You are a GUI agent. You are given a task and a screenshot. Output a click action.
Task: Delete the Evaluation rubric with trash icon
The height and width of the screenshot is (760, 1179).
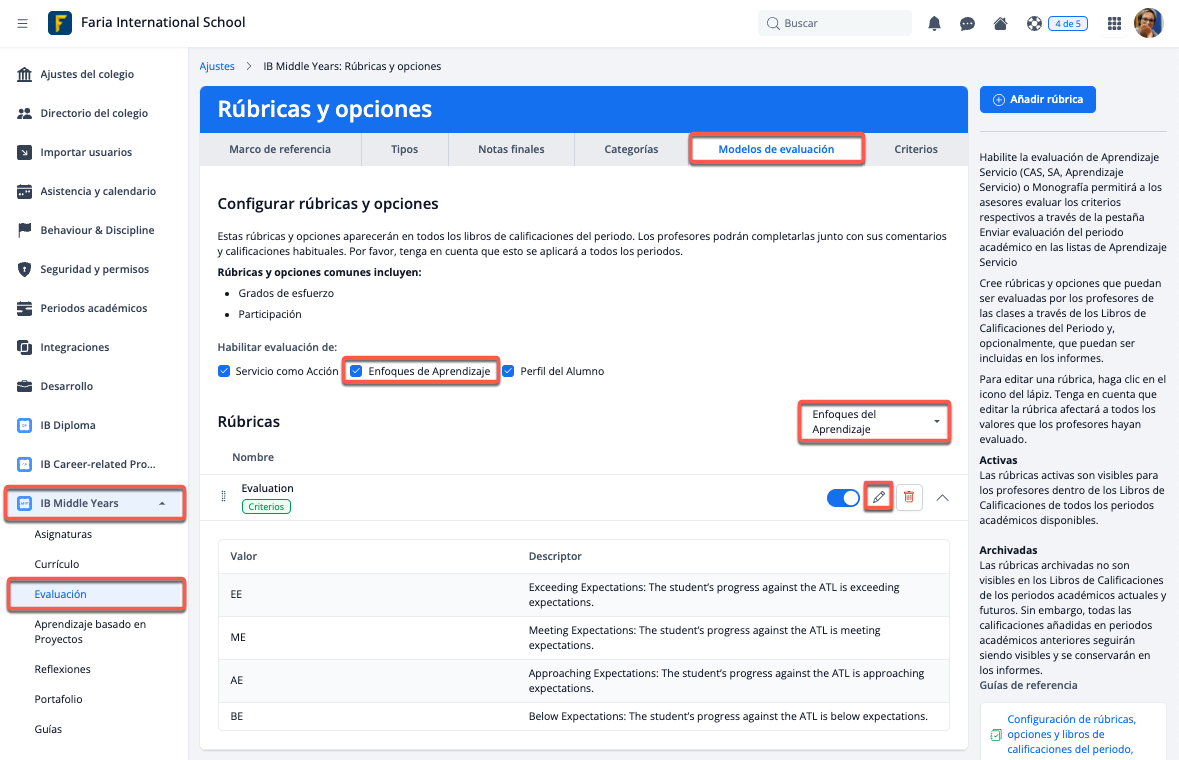908,497
